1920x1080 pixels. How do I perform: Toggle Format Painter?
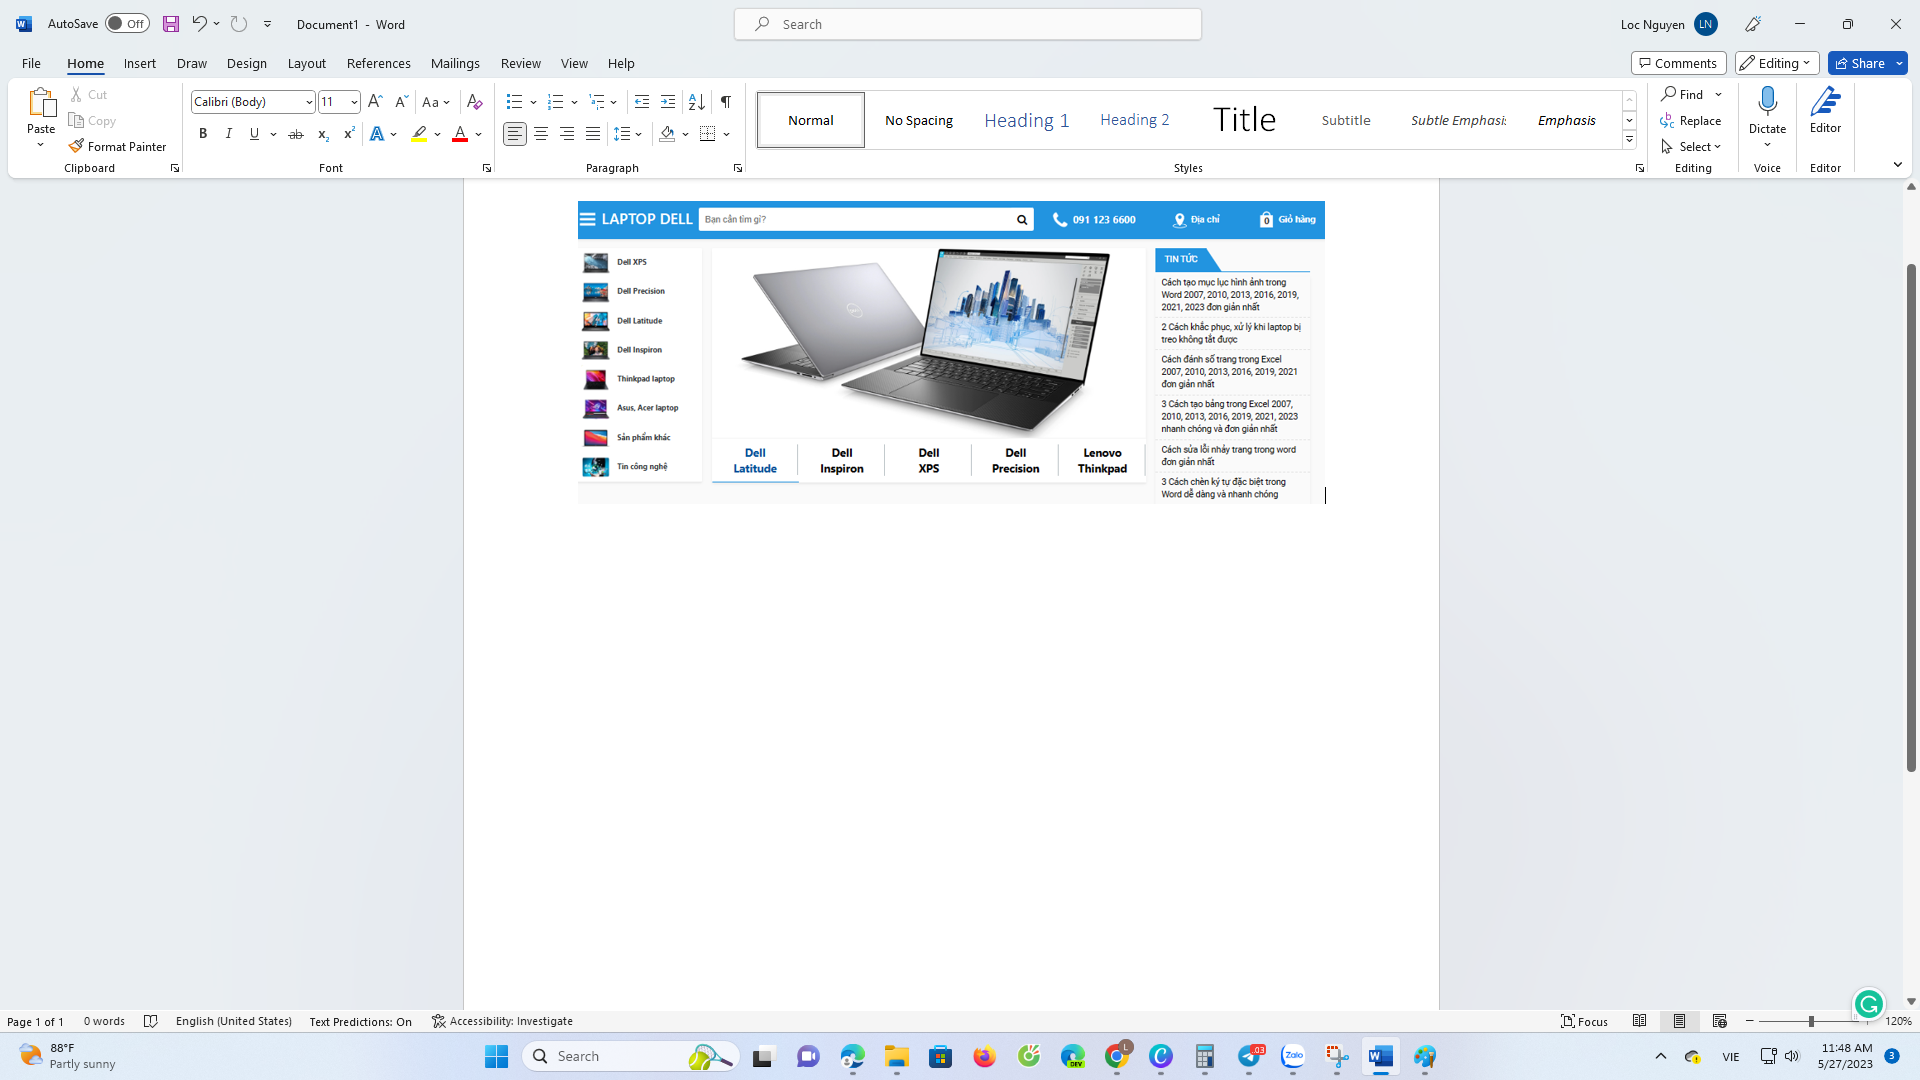[117, 147]
